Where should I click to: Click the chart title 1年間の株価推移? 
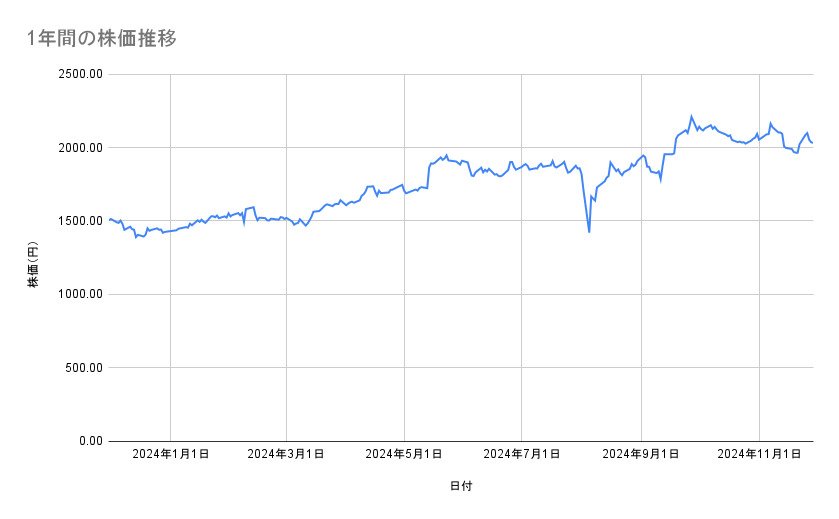[x=103, y=39]
